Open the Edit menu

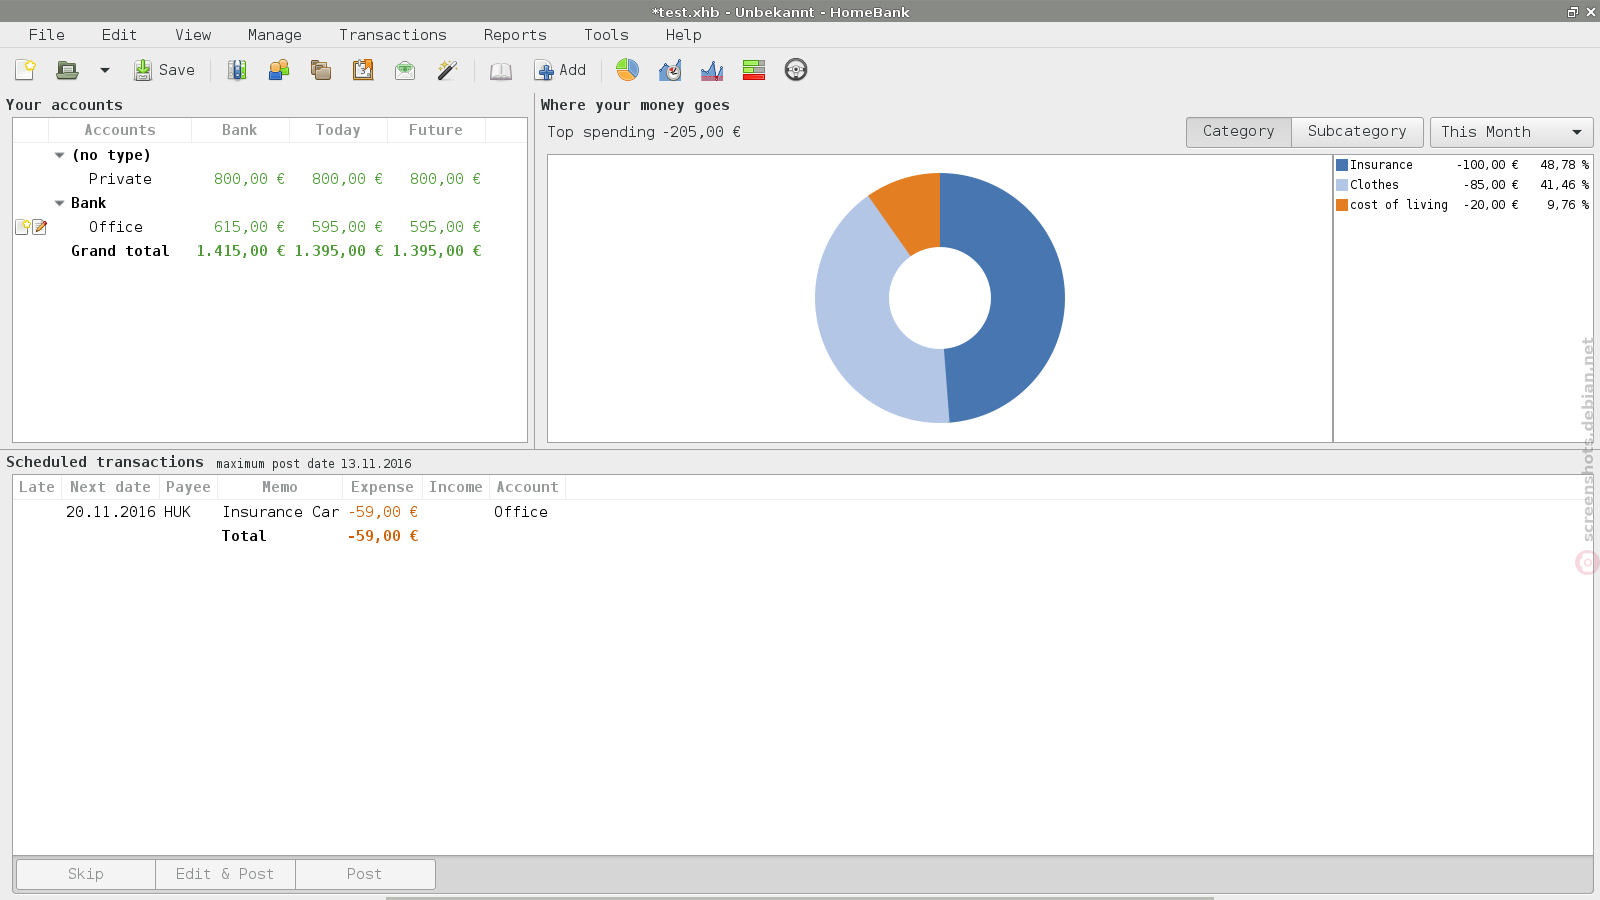119,35
